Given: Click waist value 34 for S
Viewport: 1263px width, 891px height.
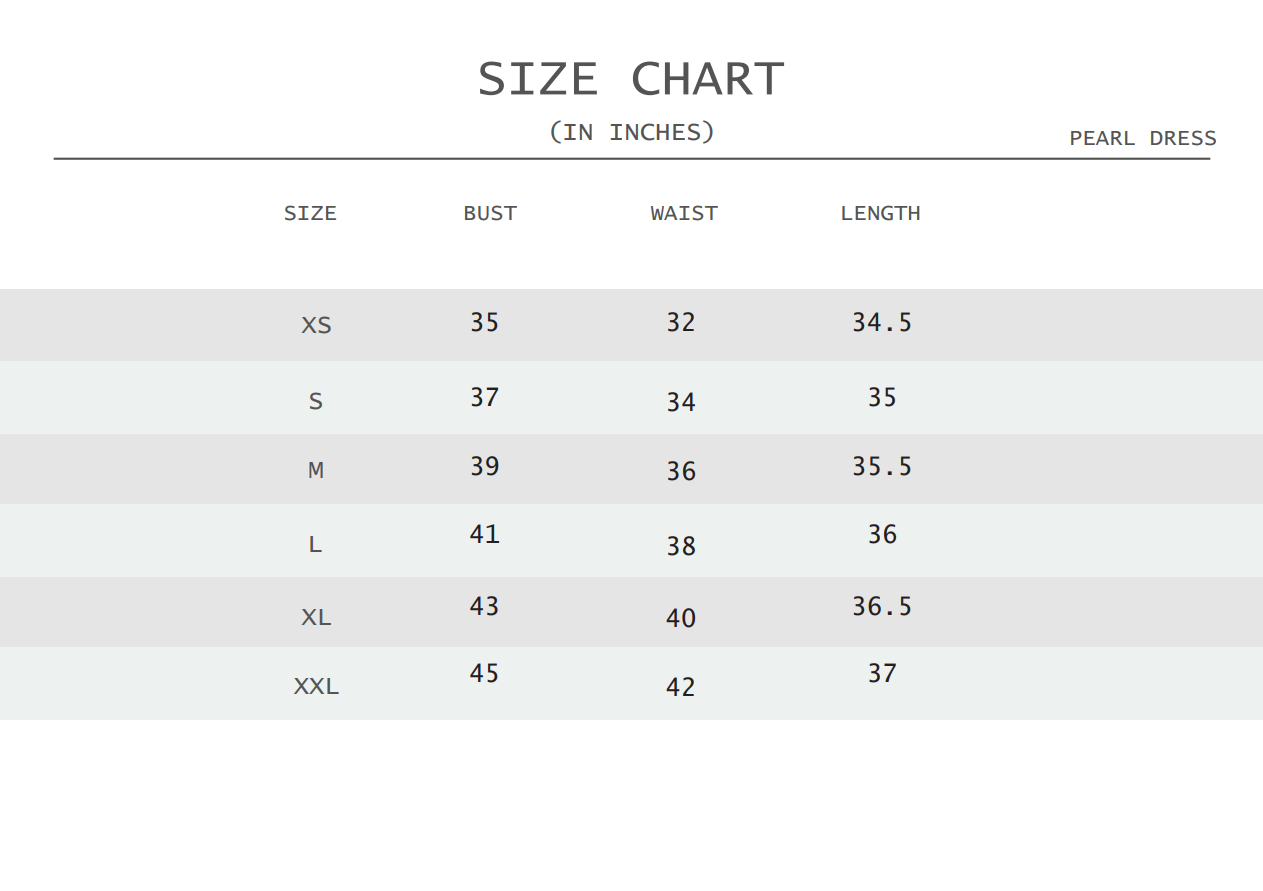Looking at the screenshot, I should click(x=681, y=402).
